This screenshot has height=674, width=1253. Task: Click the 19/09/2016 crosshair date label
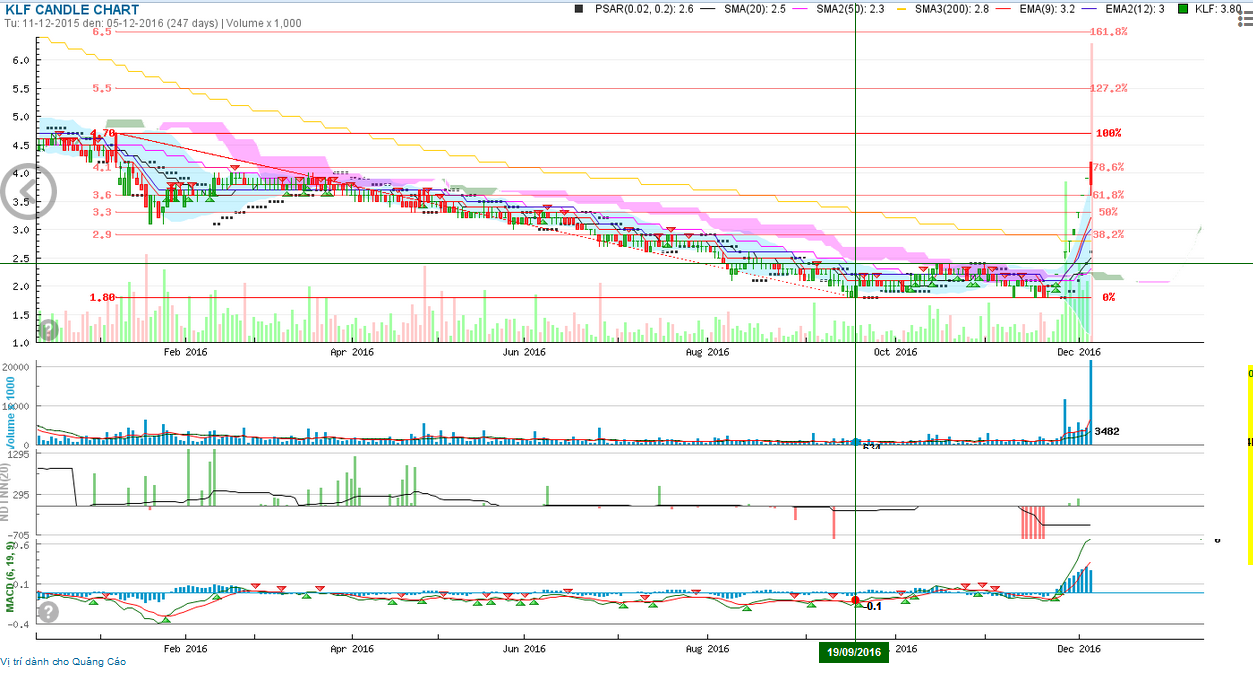[854, 652]
